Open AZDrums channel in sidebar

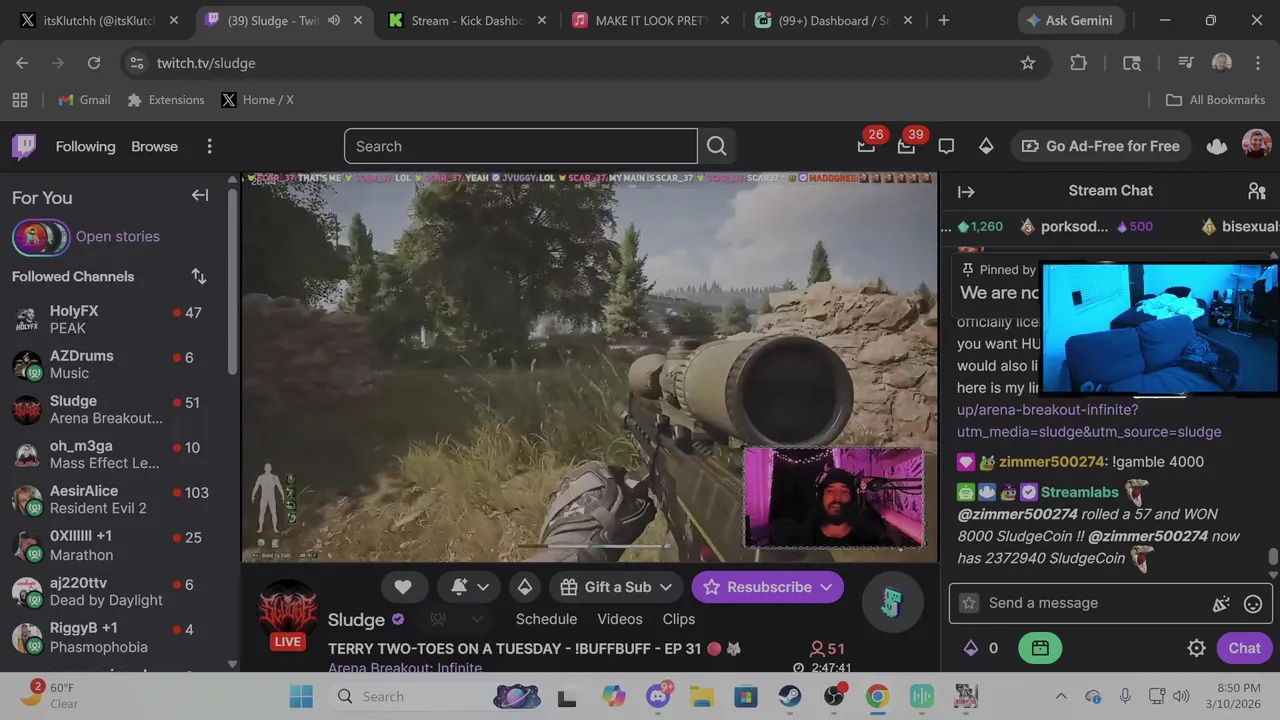(112, 364)
